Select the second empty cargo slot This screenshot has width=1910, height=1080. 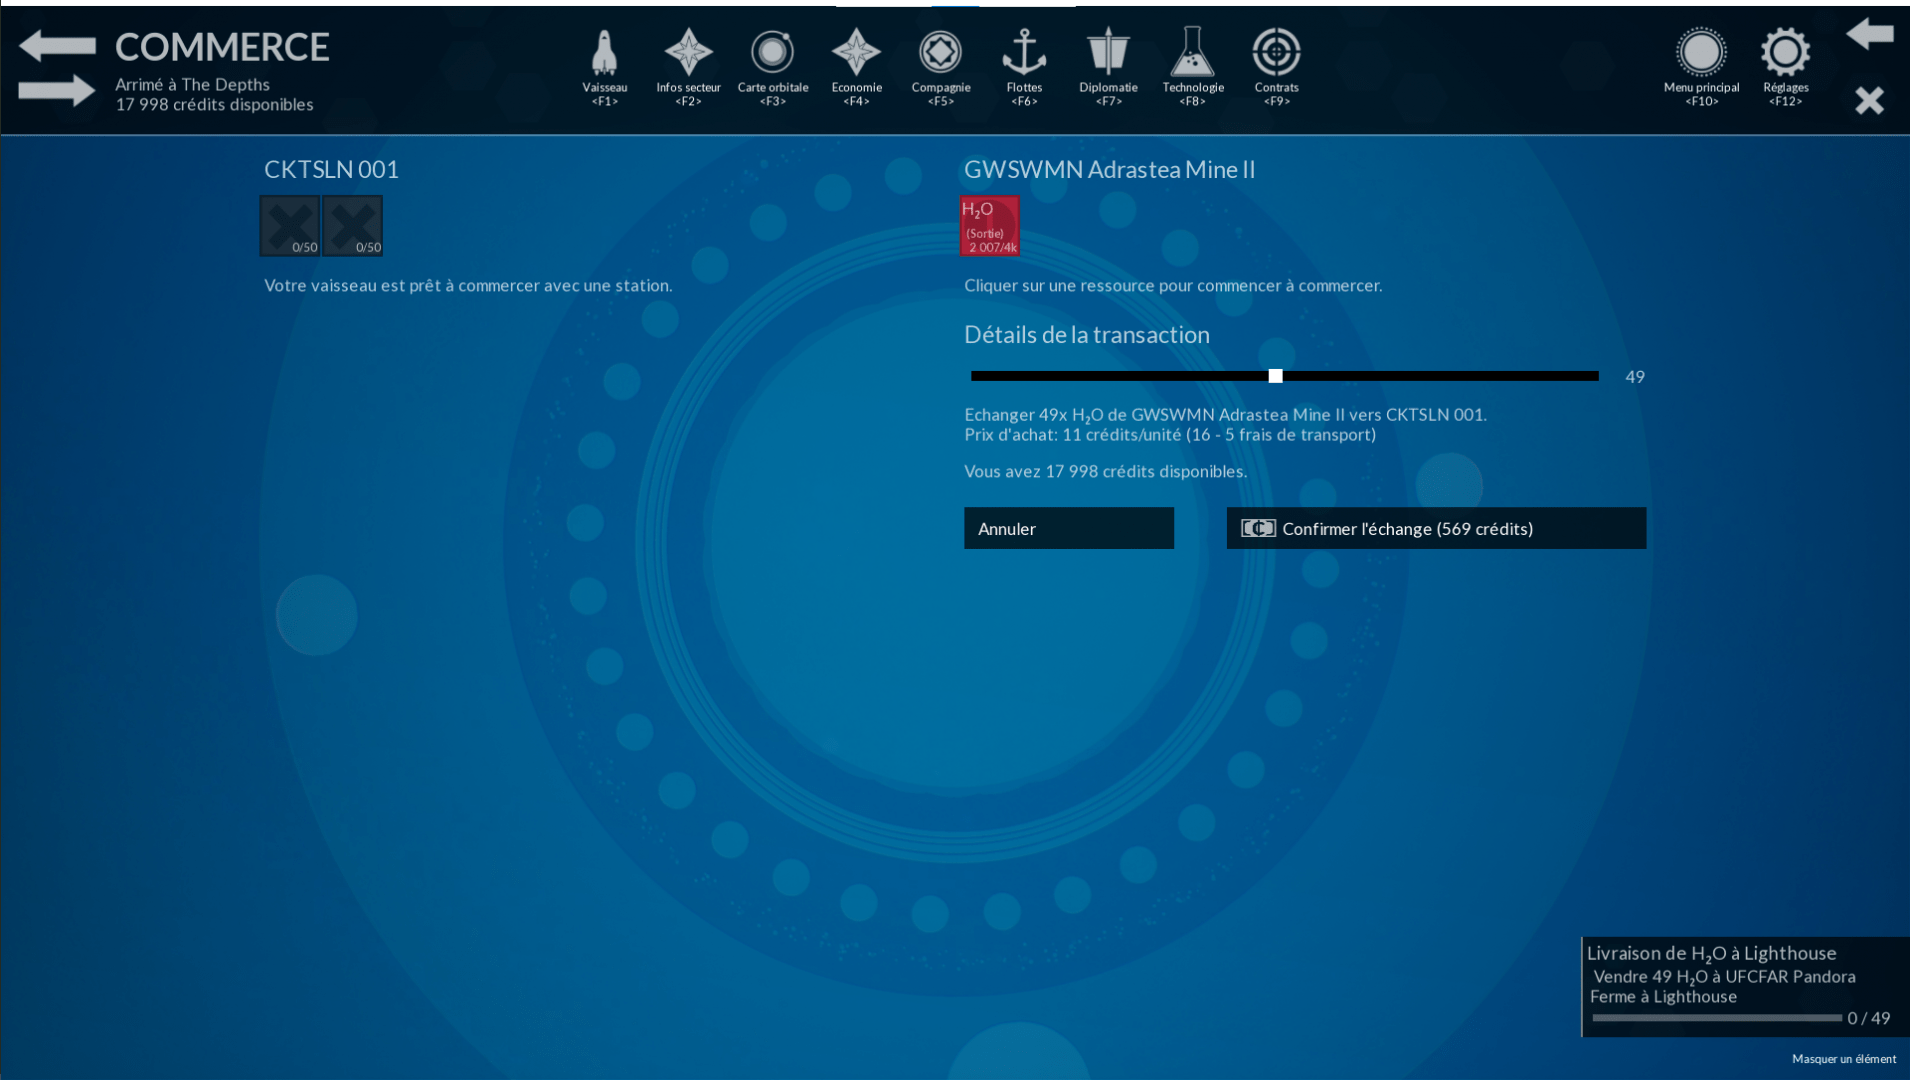pyautogui.click(x=353, y=226)
